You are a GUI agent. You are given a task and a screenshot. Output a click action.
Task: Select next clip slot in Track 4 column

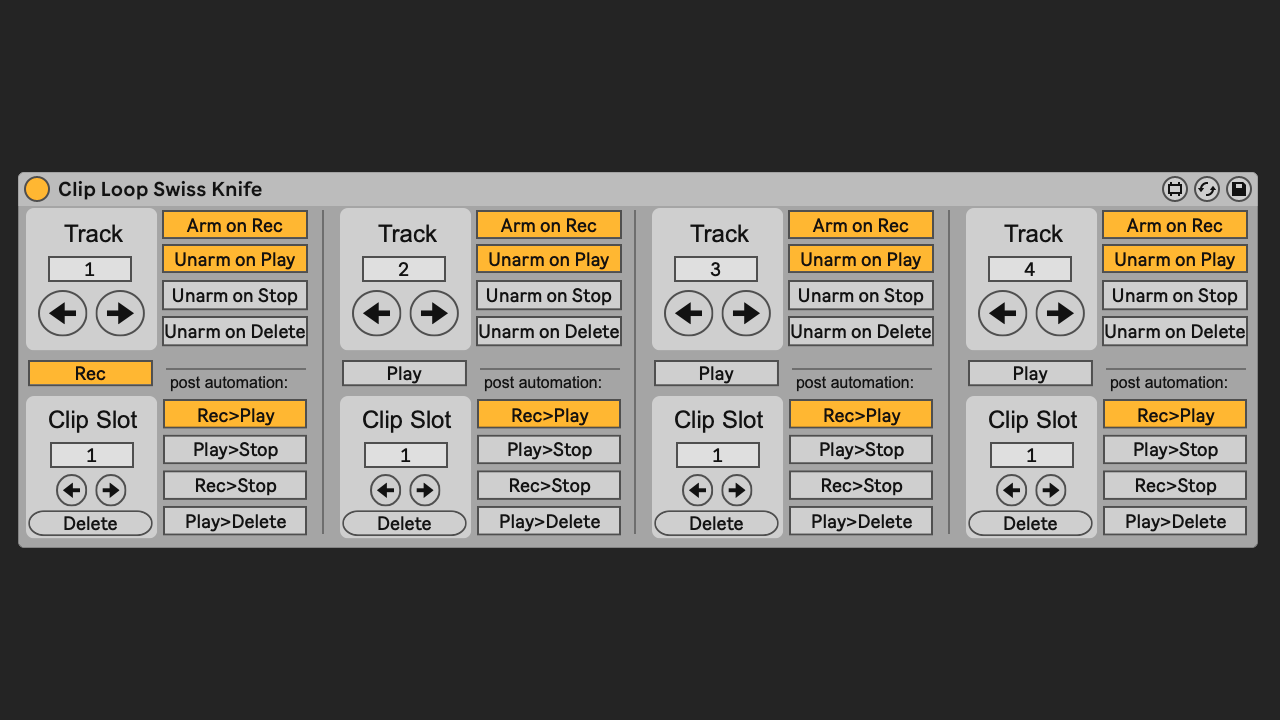pyautogui.click(x=1051, y=490)
